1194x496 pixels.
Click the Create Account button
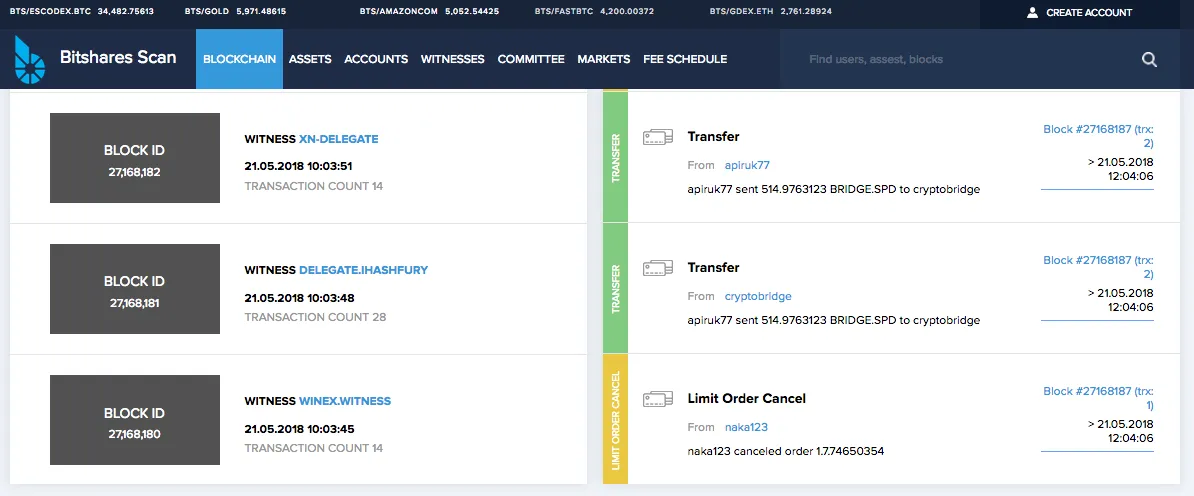pos(1079,12)
